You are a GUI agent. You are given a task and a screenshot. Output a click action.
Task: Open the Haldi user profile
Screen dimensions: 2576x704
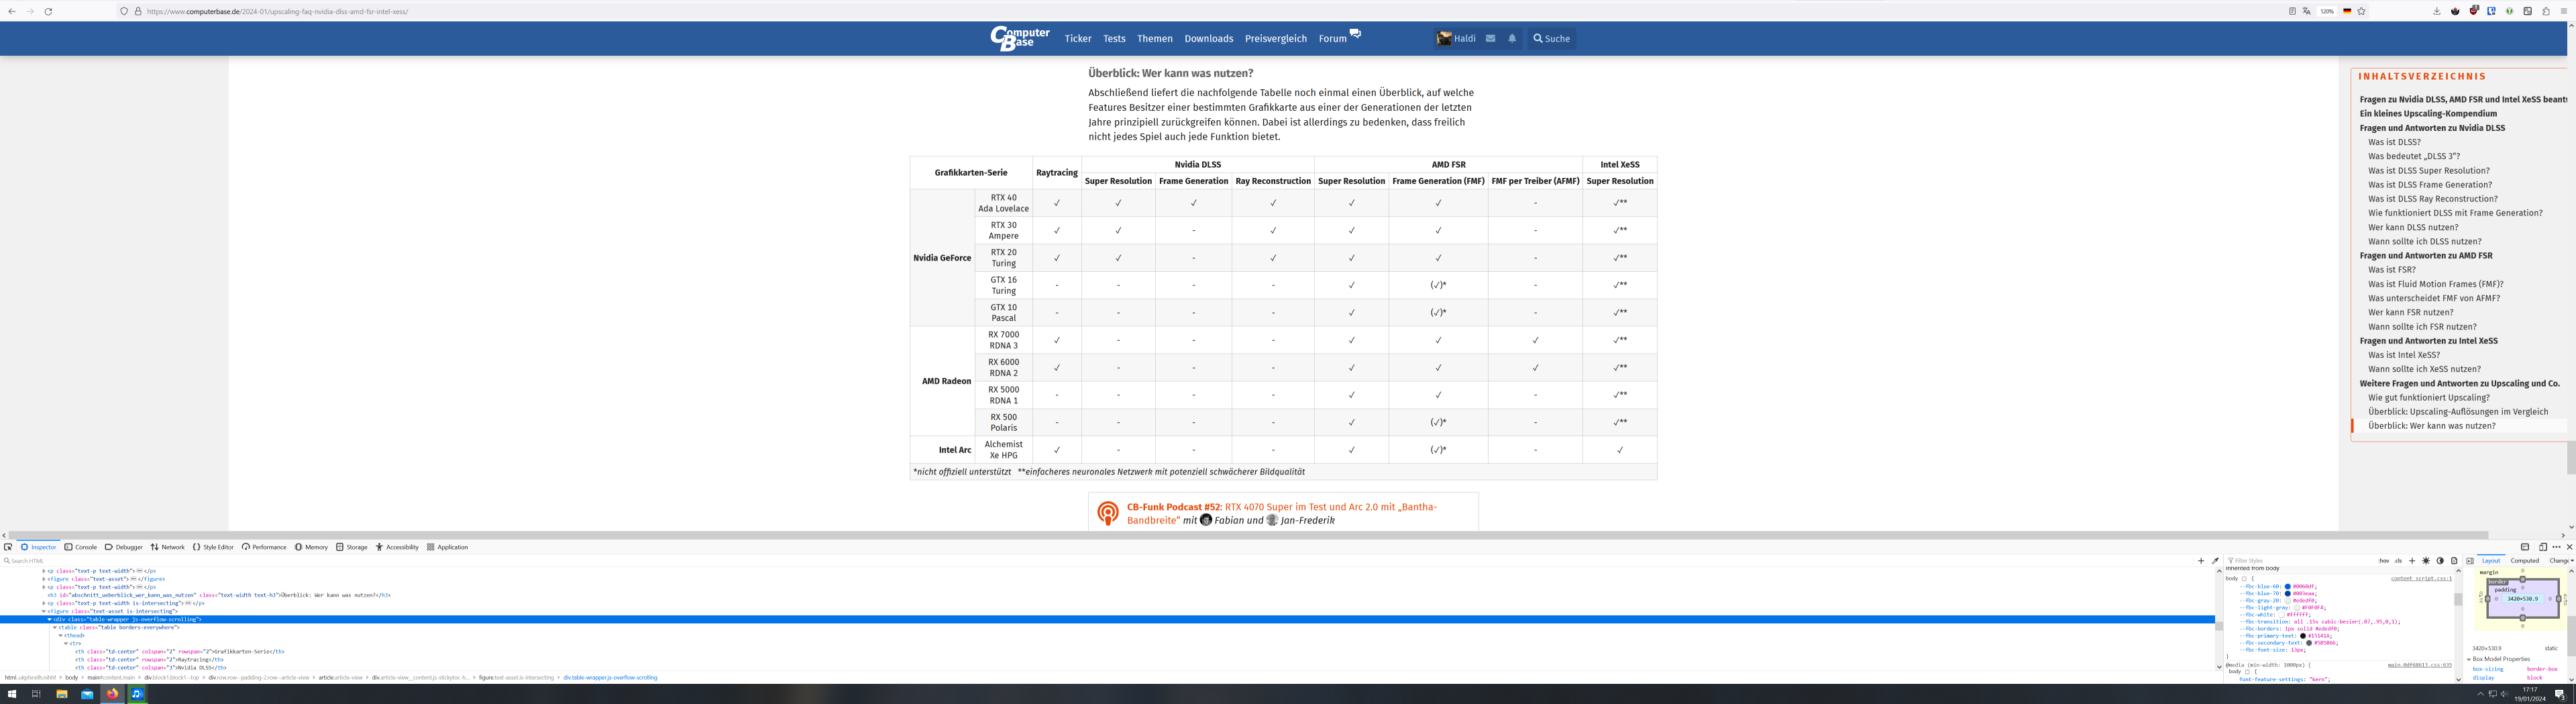click(x=1456, y=39)
